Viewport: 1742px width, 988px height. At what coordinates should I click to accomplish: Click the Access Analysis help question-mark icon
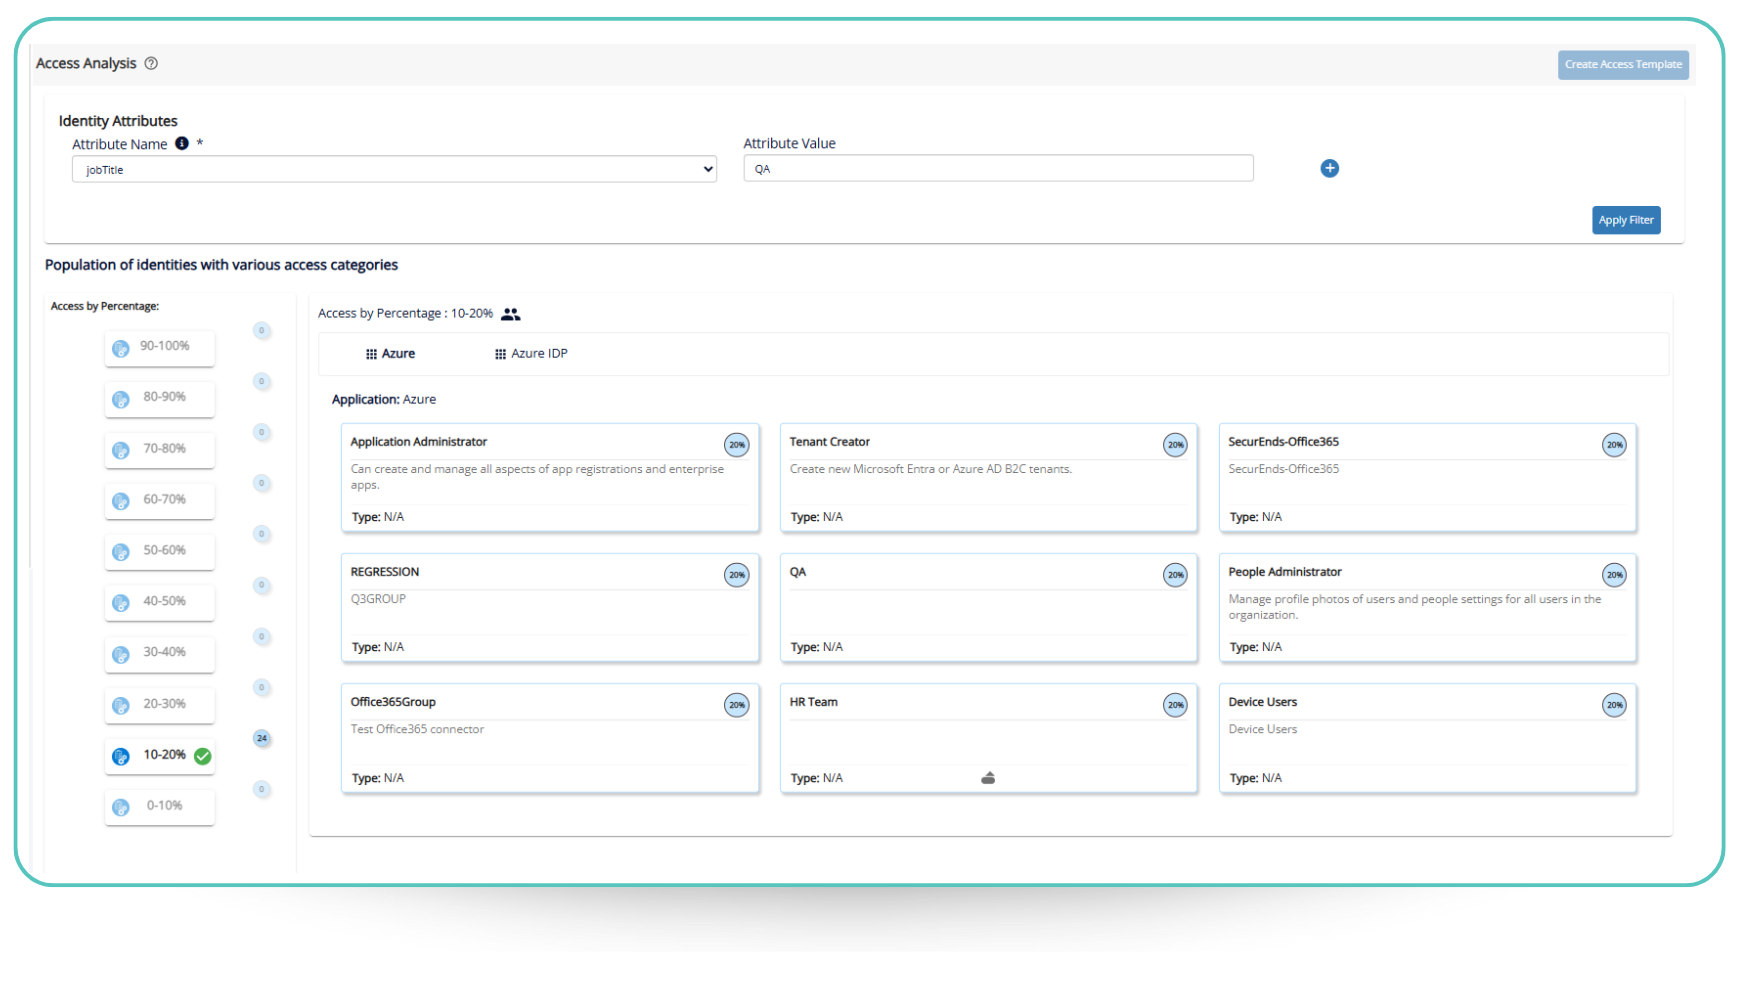(x=151, y=63)
